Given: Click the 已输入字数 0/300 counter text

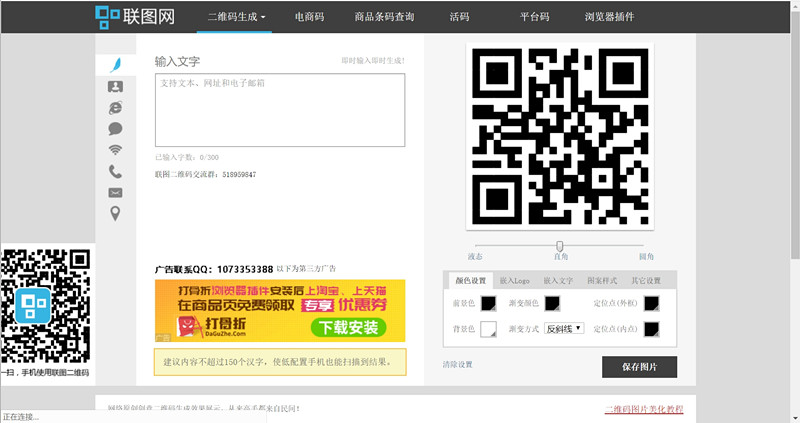Looking at the screenshot, I should click(187, 157).
